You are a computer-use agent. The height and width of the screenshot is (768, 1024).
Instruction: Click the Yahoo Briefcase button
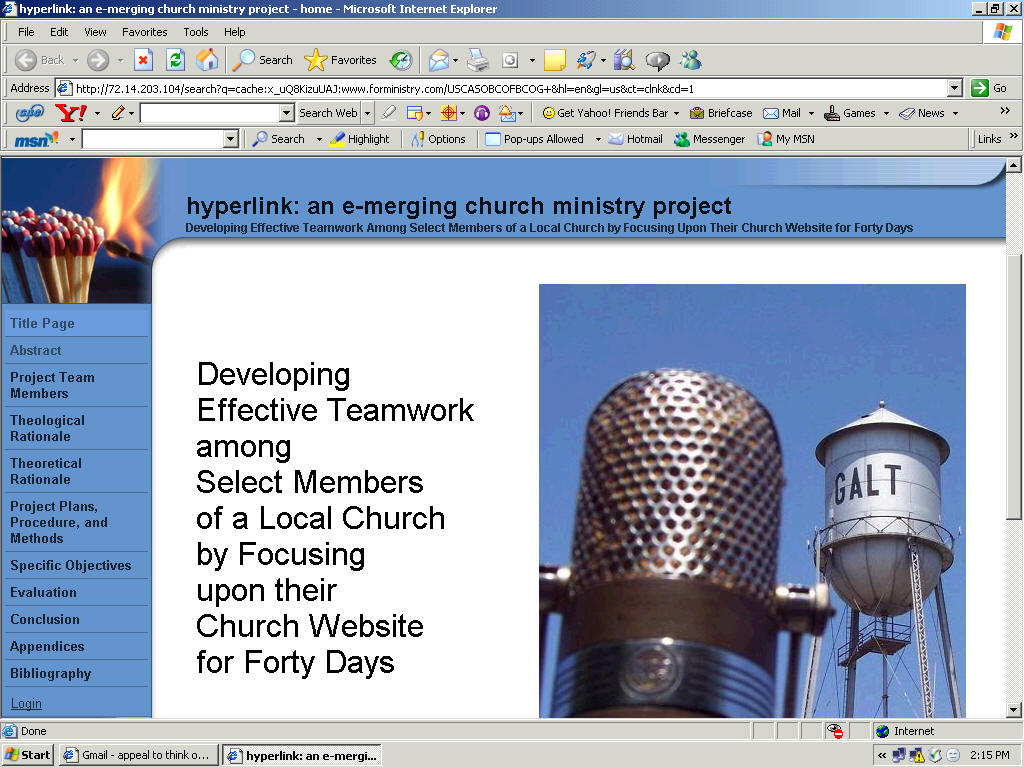(x=721, y=113)
